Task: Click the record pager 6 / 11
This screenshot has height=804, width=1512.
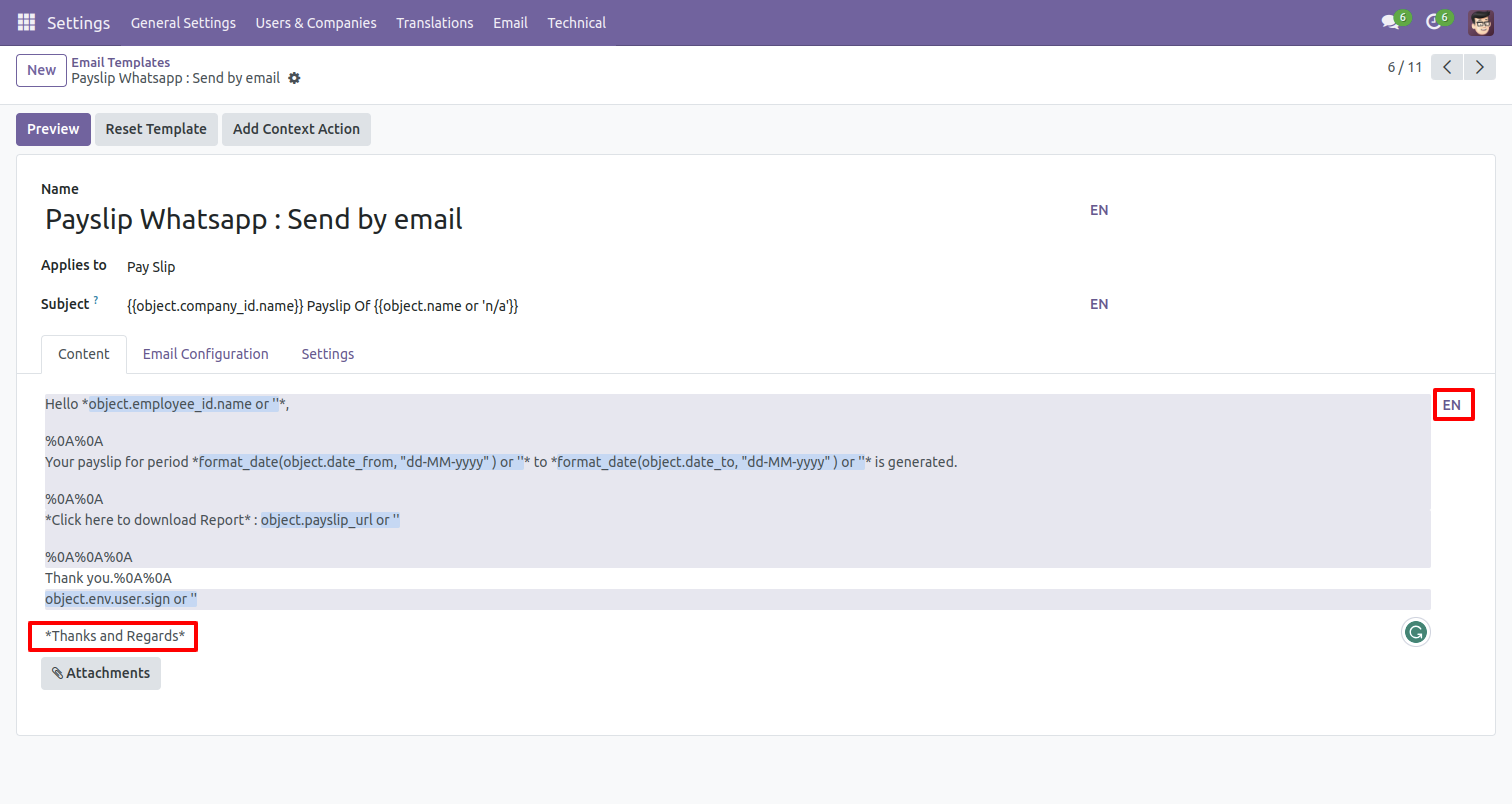Action: click(1404, 67)
